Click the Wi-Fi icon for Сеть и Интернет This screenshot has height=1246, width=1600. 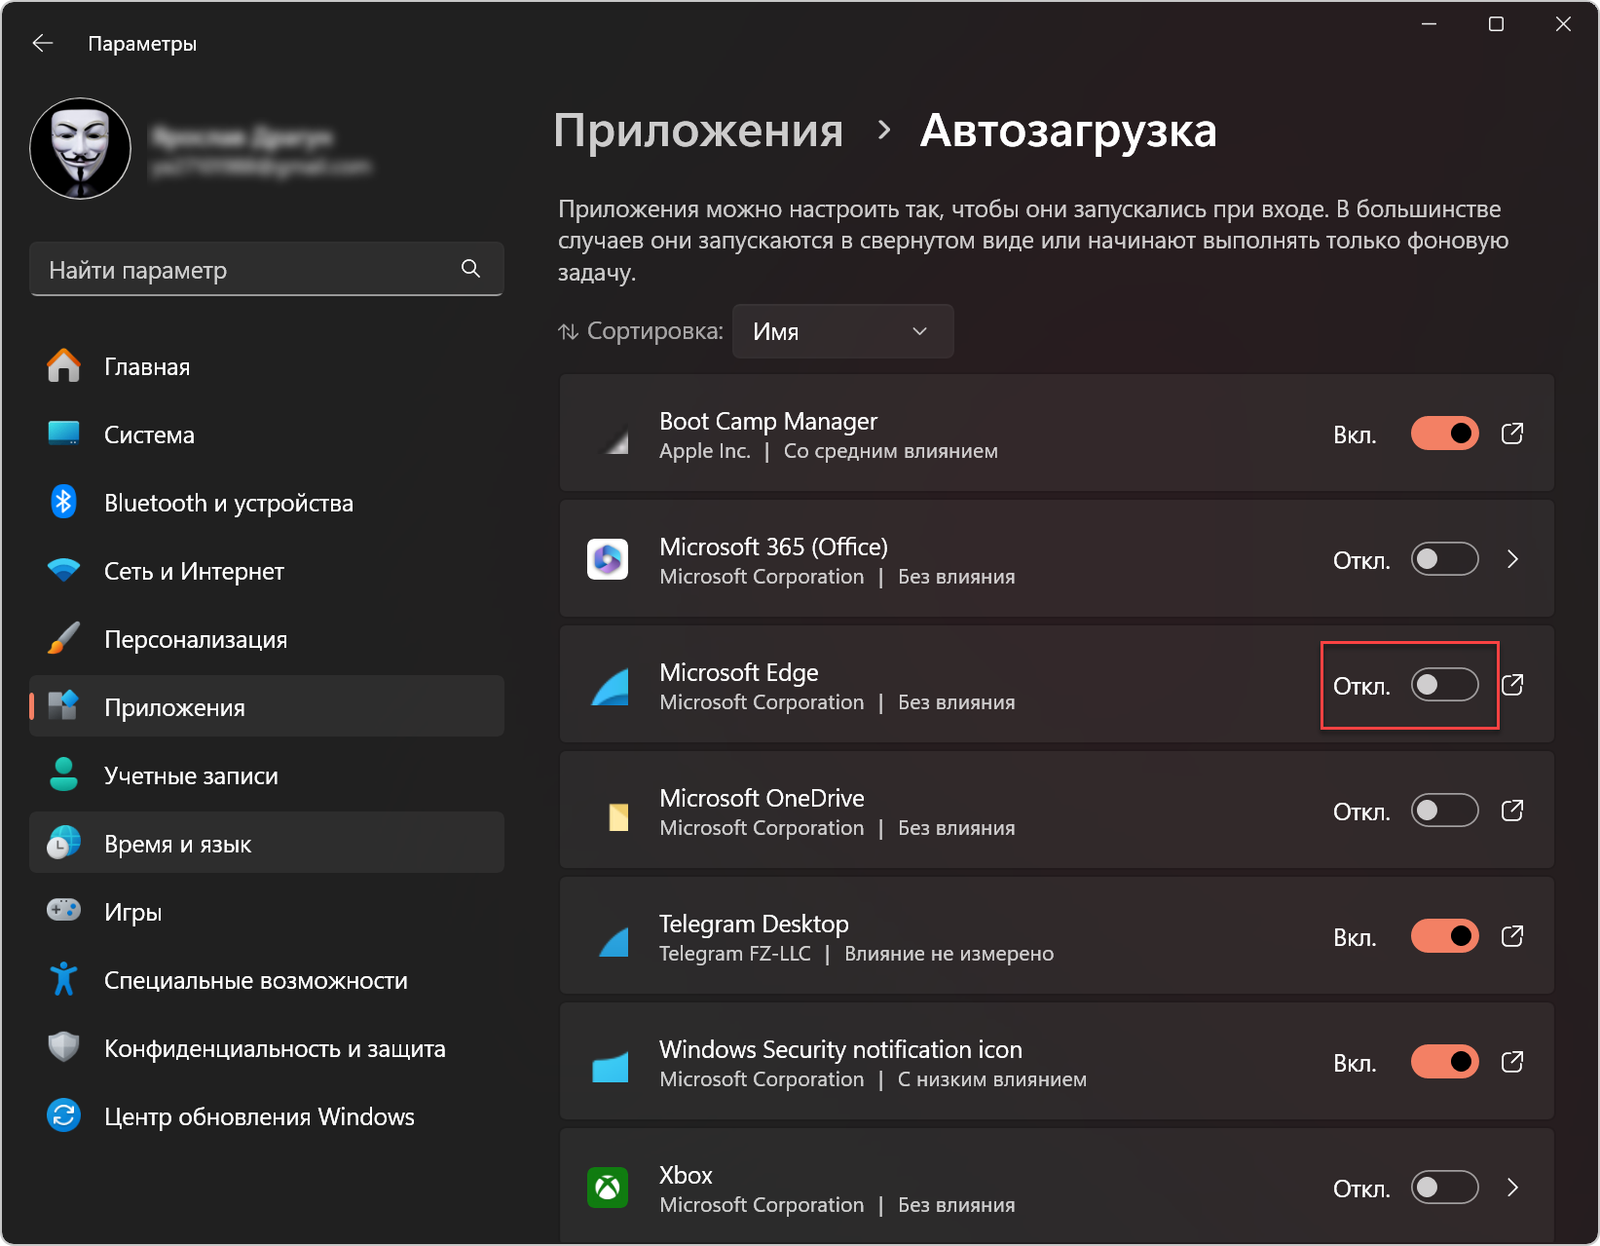pos(64,571)
